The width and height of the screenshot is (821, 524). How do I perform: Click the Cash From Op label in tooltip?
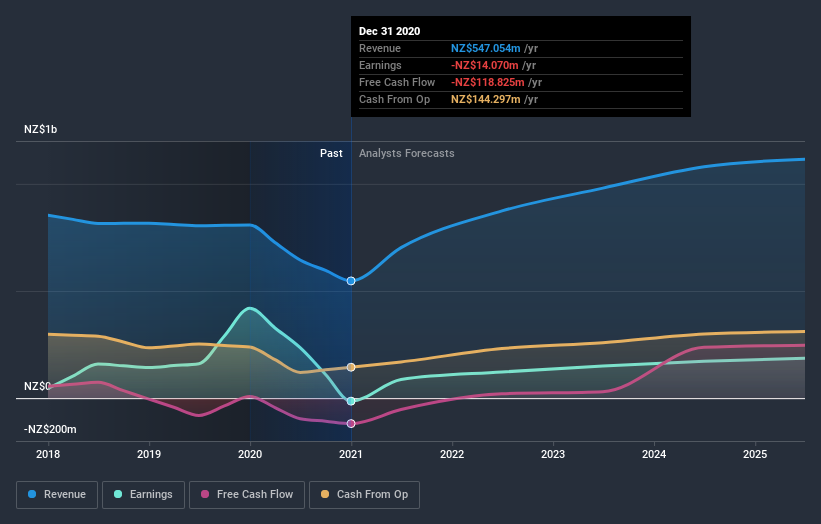pyautogui.click(x=394, y=99)
